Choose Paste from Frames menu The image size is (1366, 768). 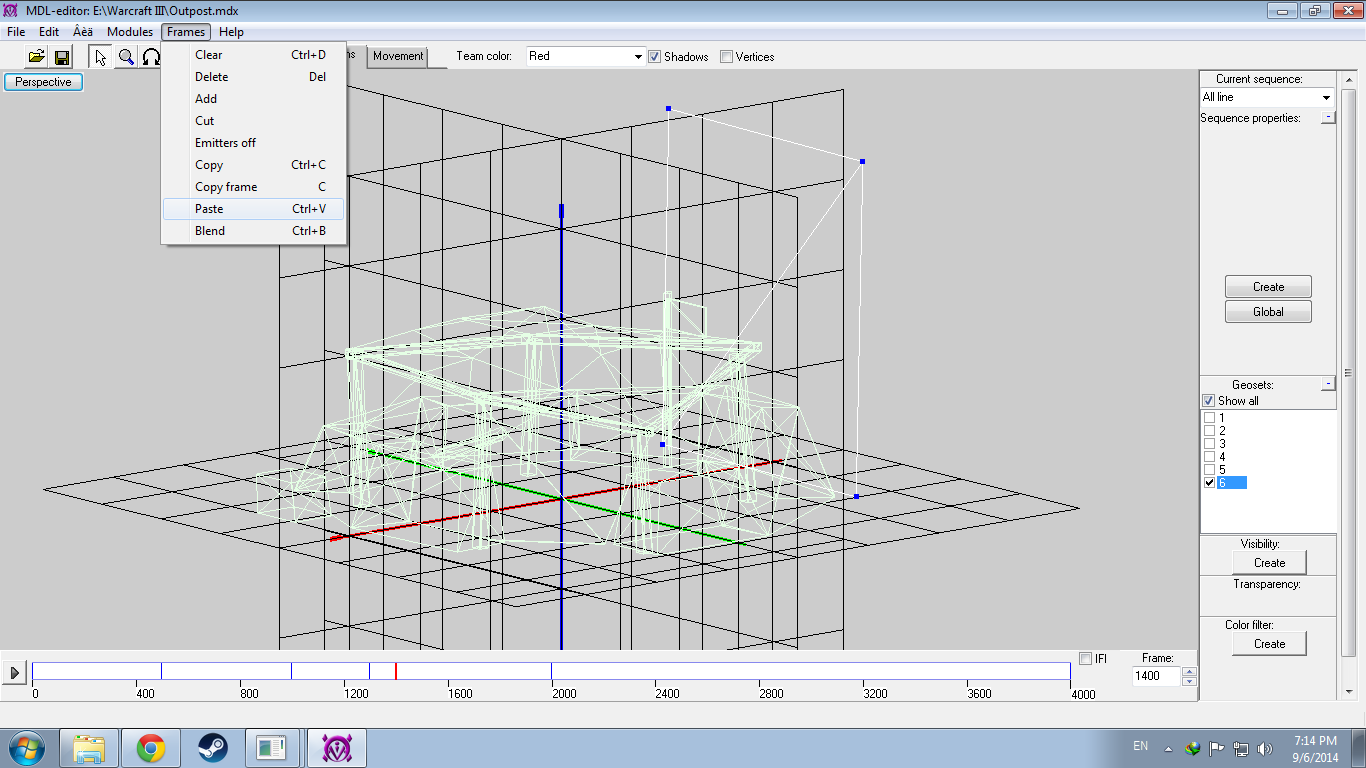(254, 209)
